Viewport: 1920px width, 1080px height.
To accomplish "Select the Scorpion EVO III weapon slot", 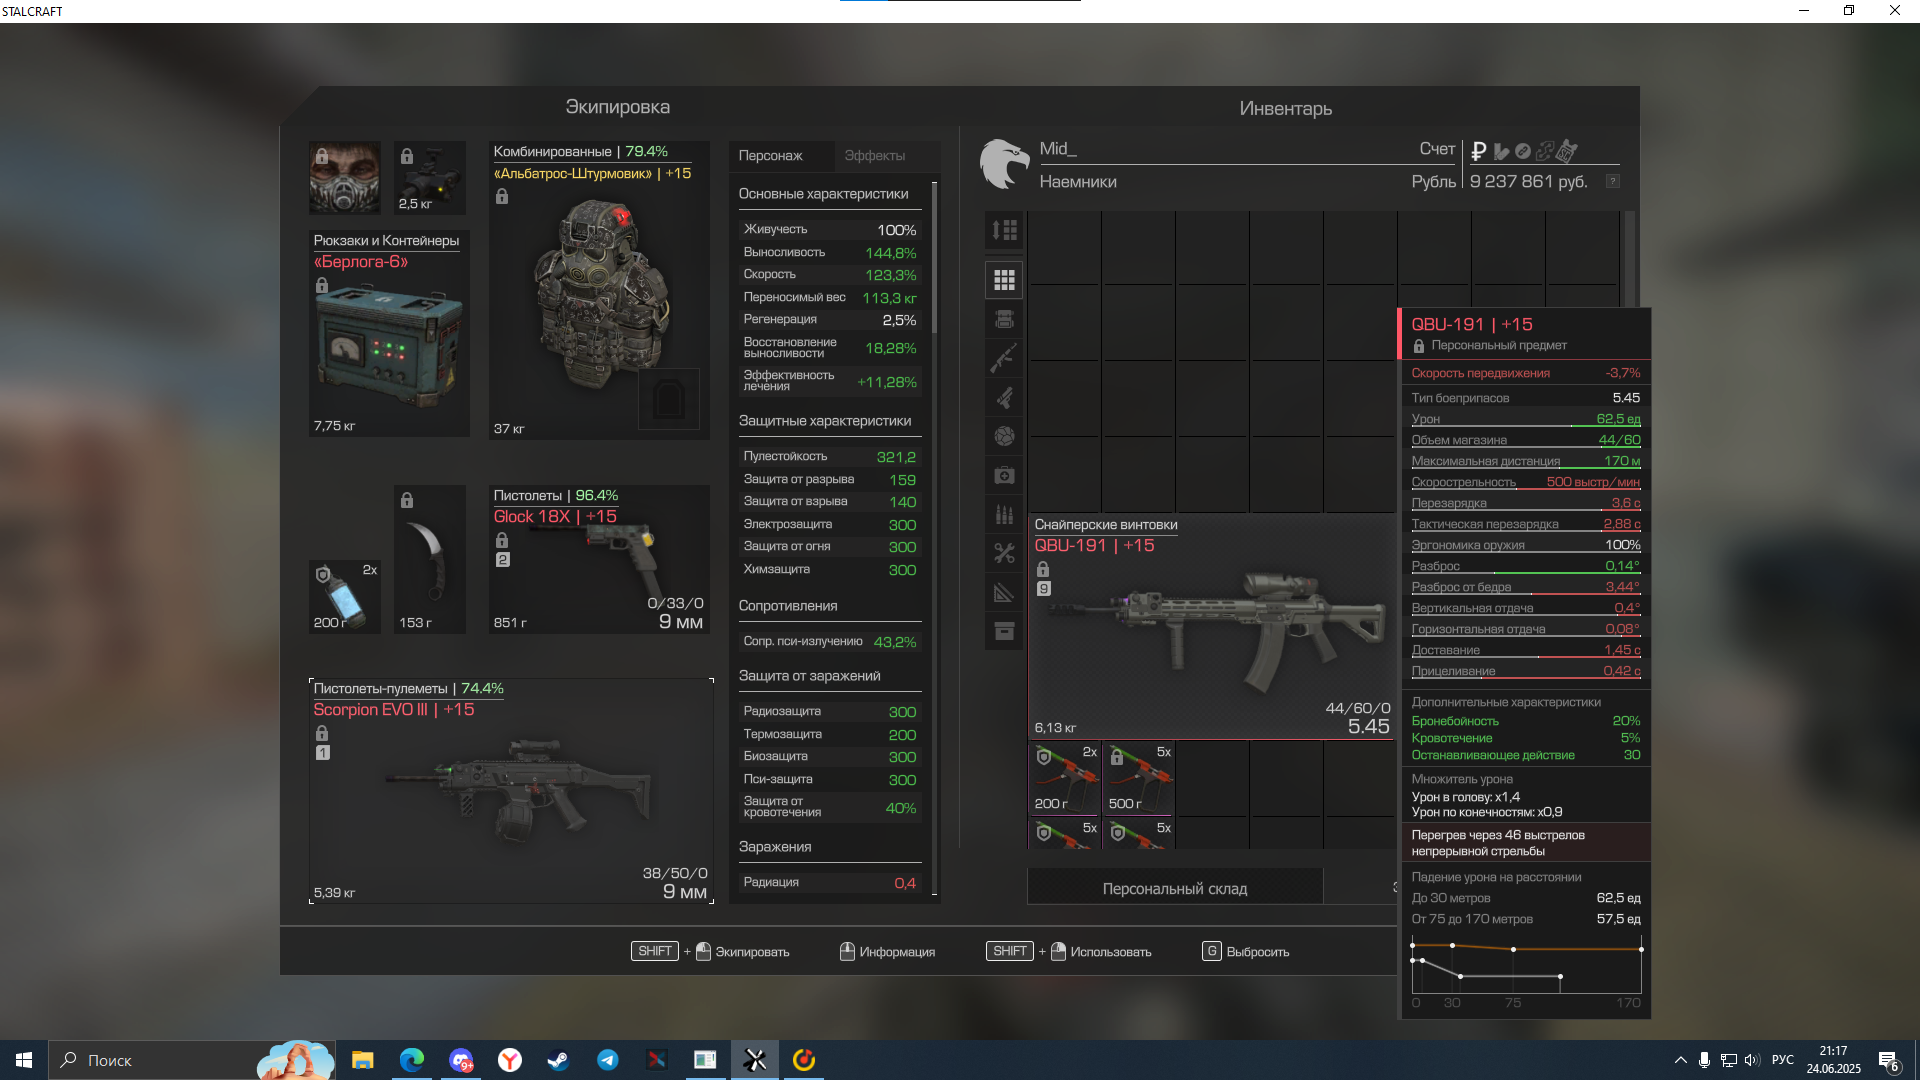I will click(511, 791).
